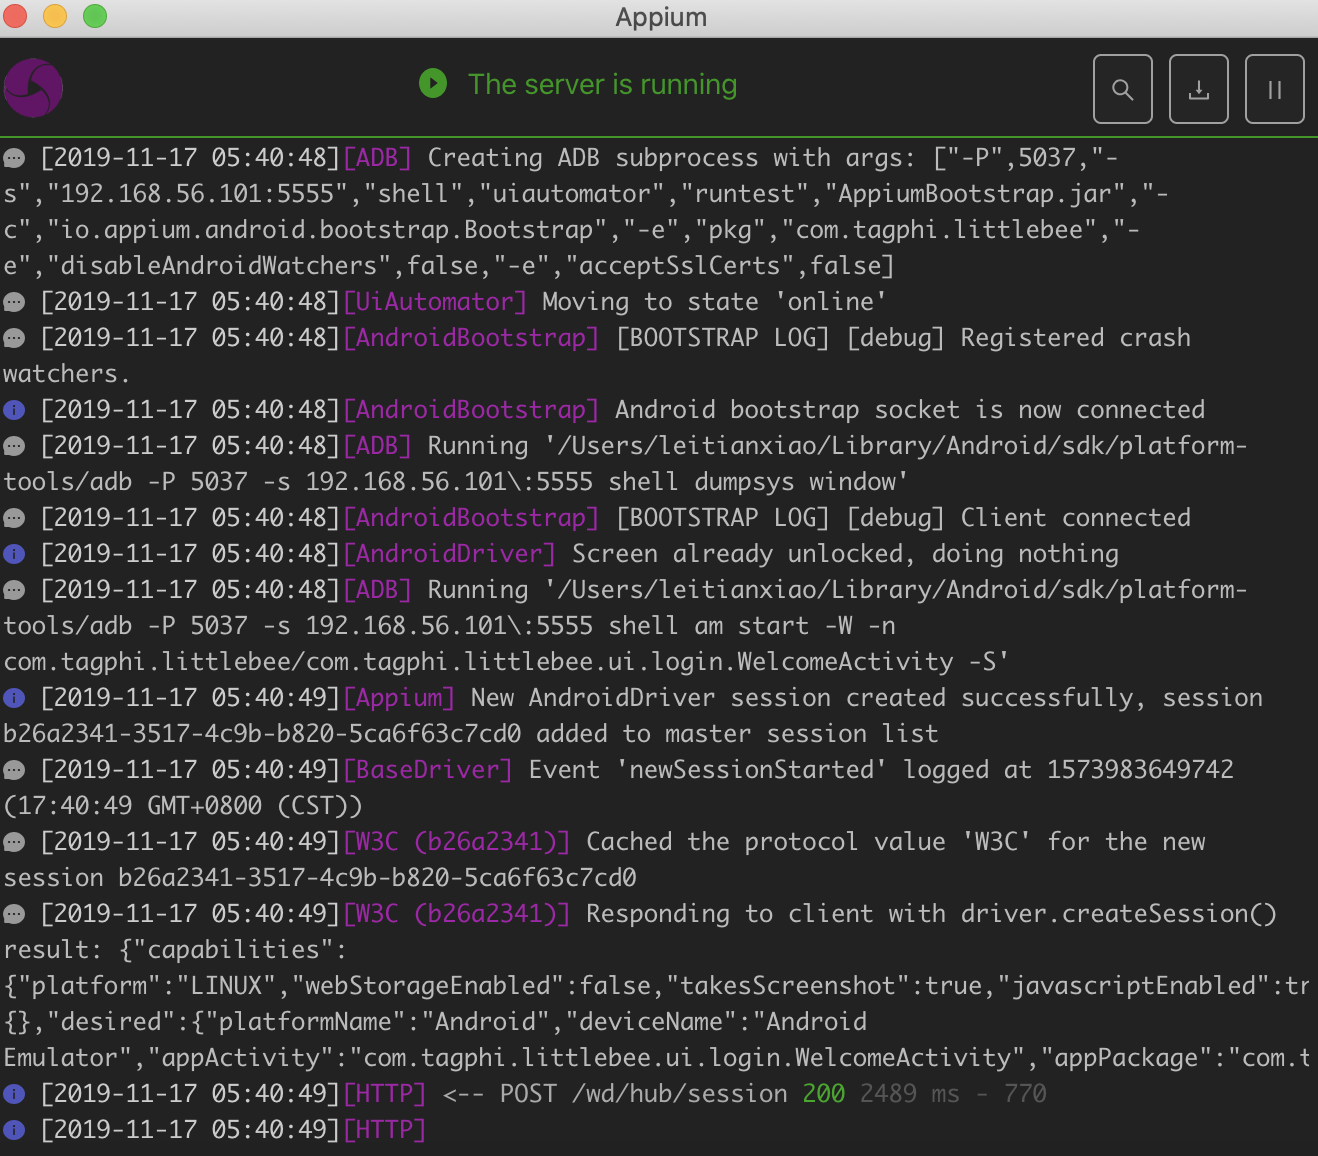Click debug icon beside ADB 'dumpsys window' entry
Viewport: 1318px width, 1156px height.
coord(14,446)
